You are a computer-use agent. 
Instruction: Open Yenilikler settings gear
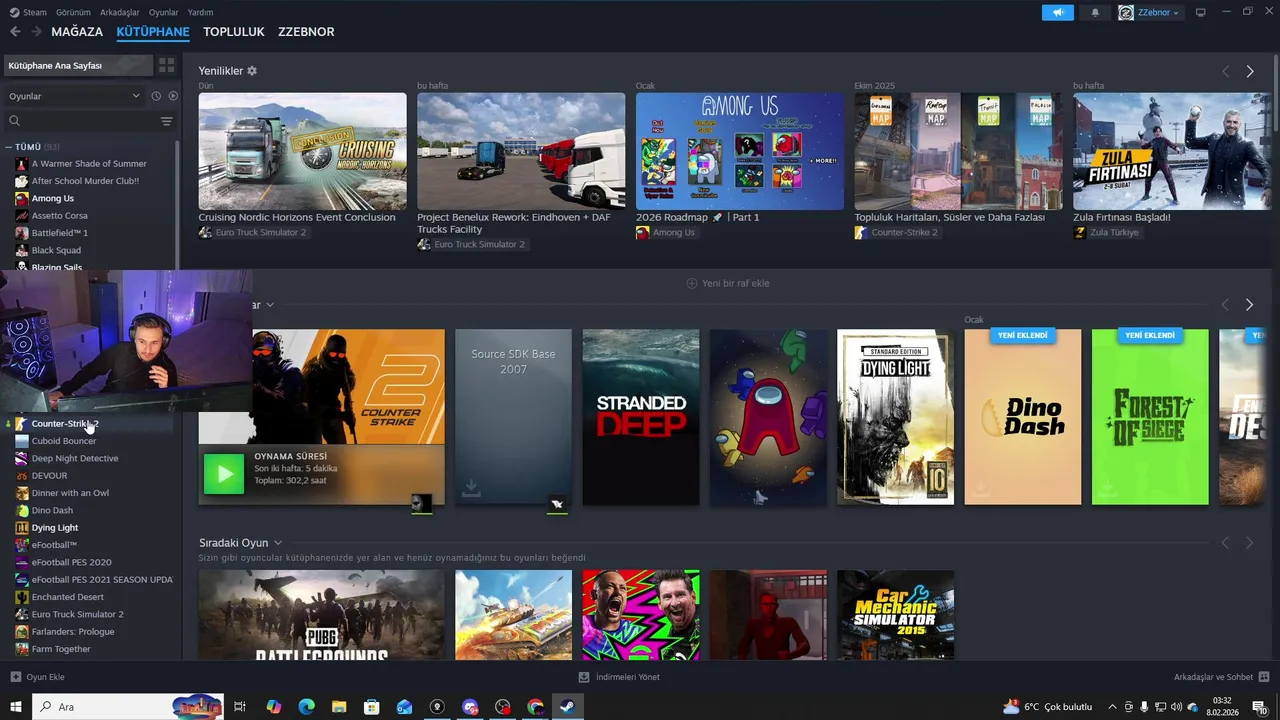click(252, 71)
